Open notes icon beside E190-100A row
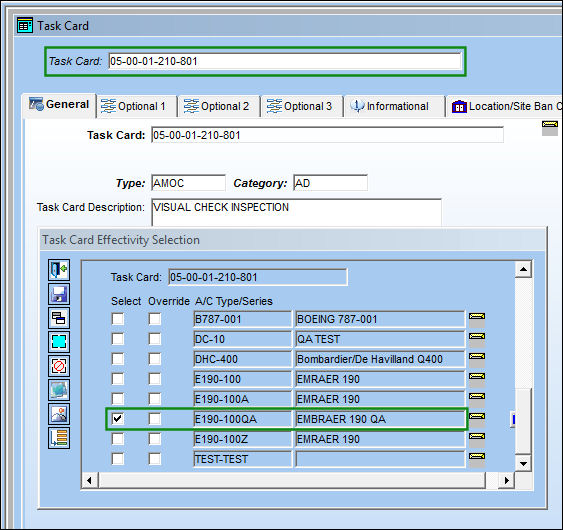The height and width of the screenshot is (530, 563). click(477, 400)
